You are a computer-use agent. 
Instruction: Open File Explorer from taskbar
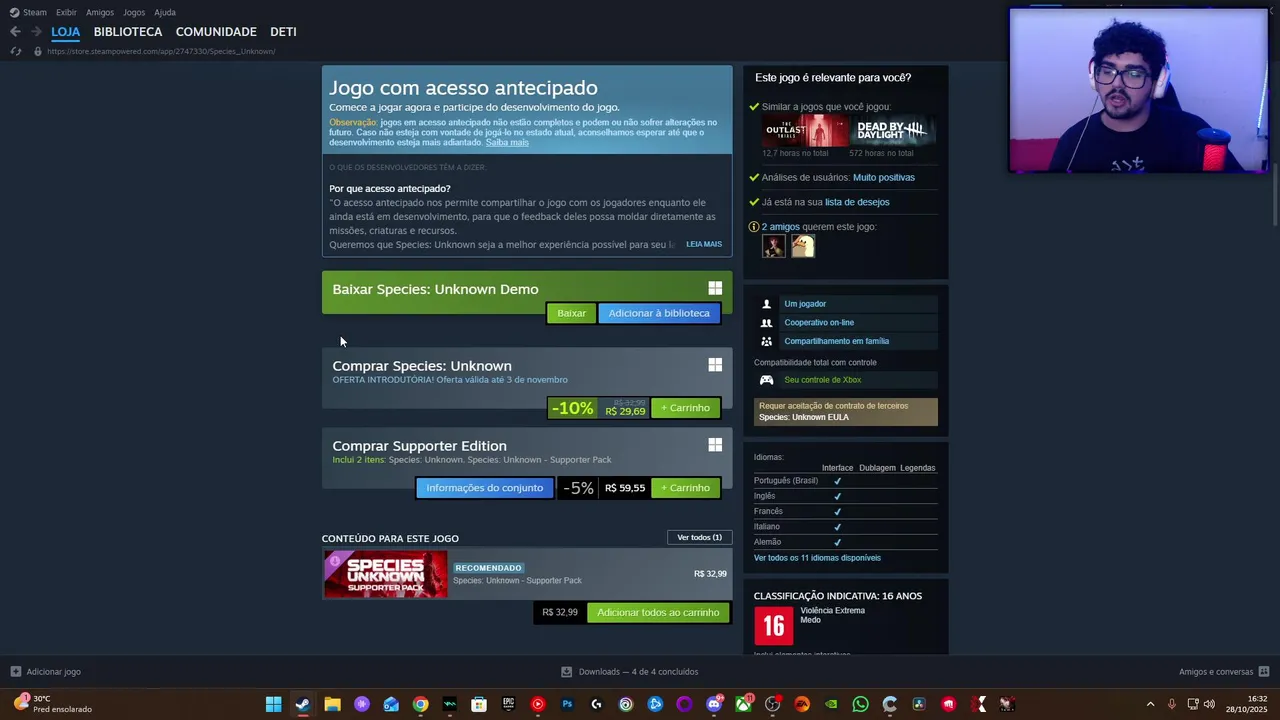tap(332, 704)
